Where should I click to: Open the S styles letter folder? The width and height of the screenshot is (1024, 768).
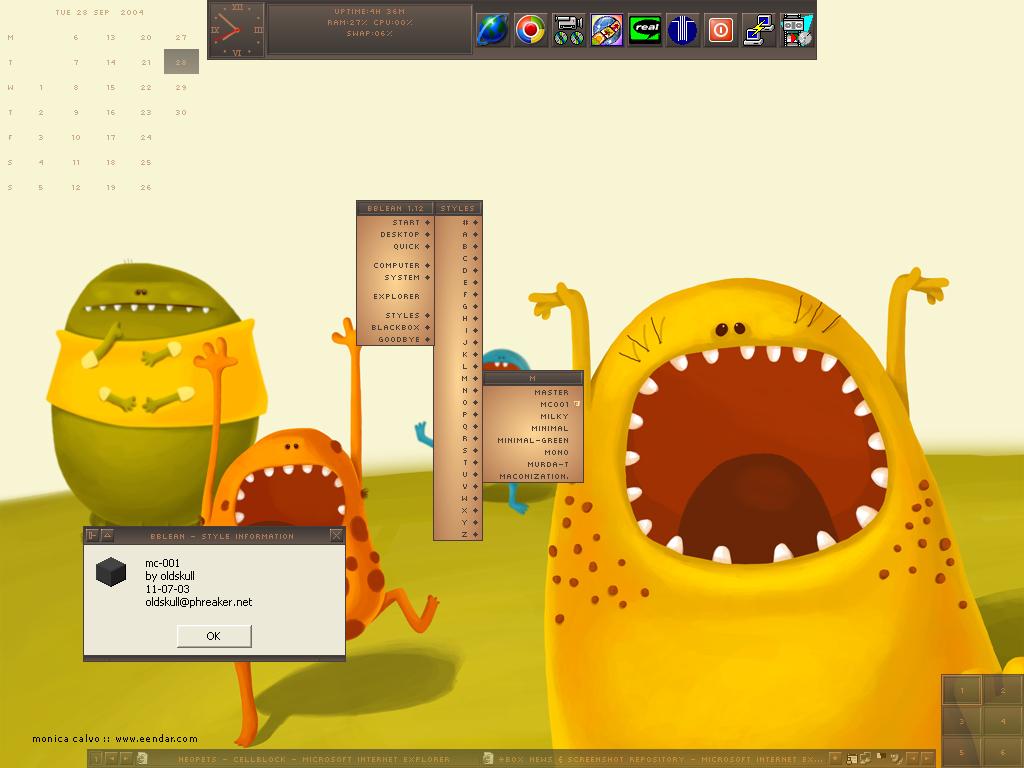pos(458,451)
